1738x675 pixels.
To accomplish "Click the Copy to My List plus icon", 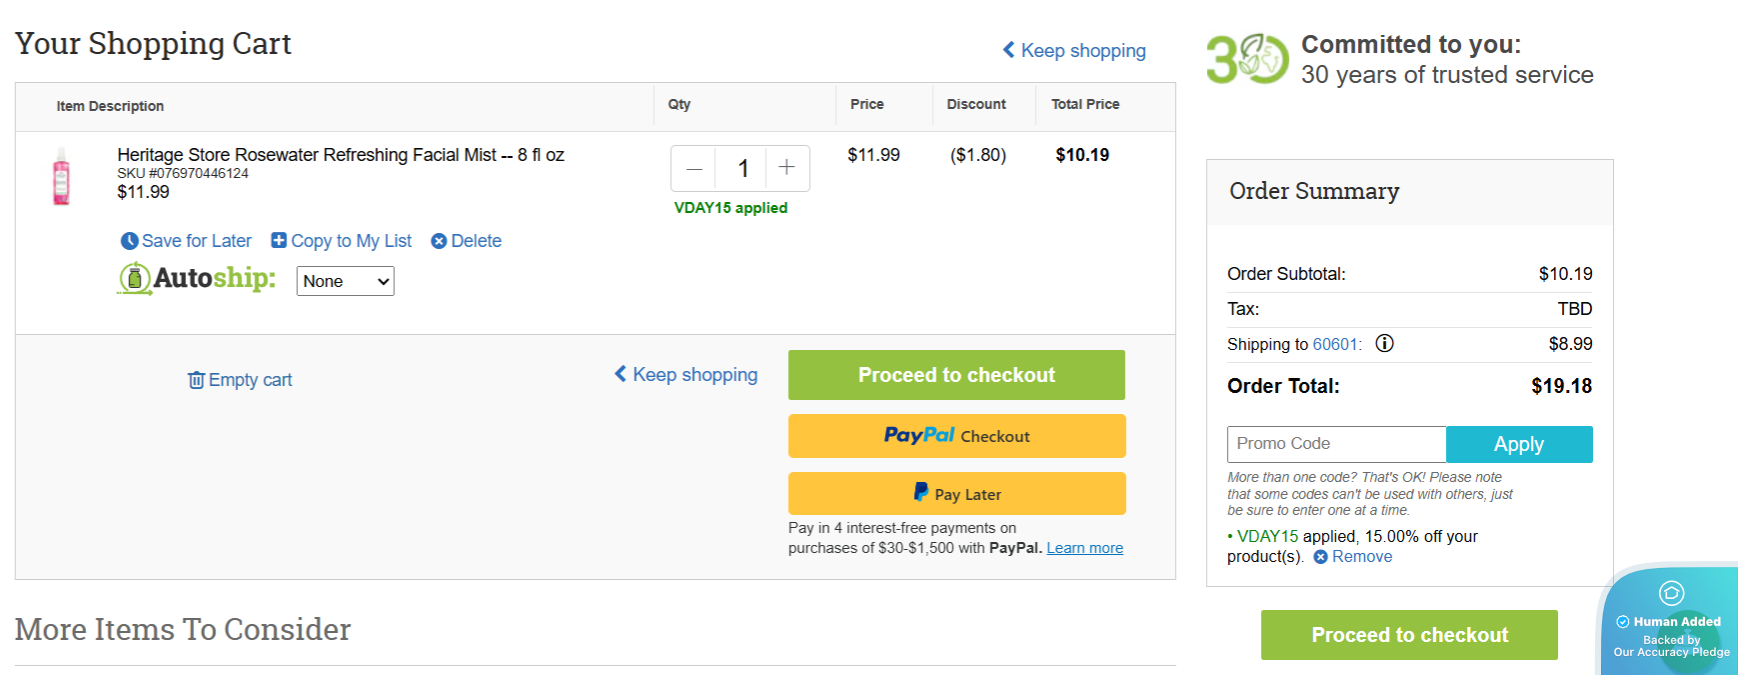I will pyautogui.click(x=279, y=240).
